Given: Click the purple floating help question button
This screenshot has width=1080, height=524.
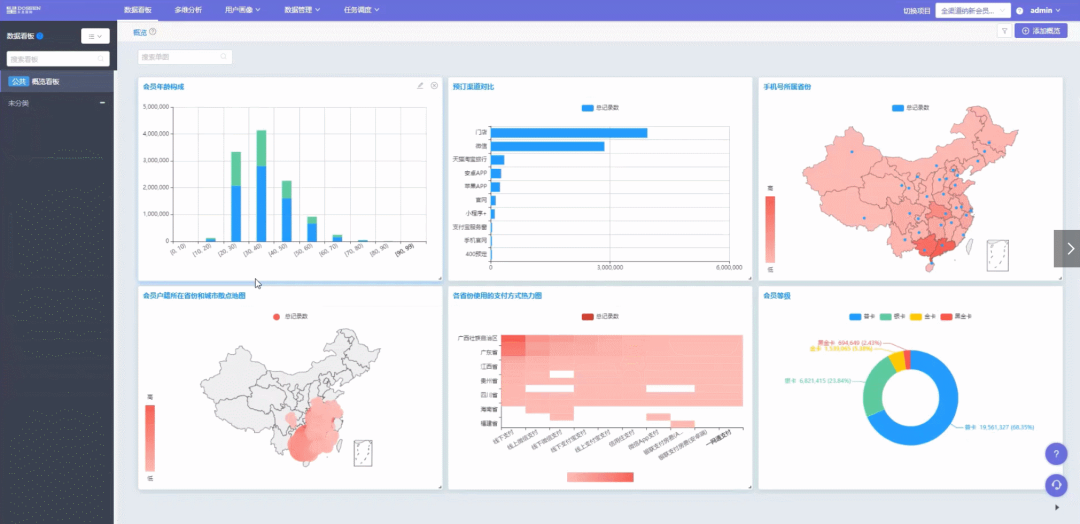Looking at the screenshot, I should tap(1056, 454).
